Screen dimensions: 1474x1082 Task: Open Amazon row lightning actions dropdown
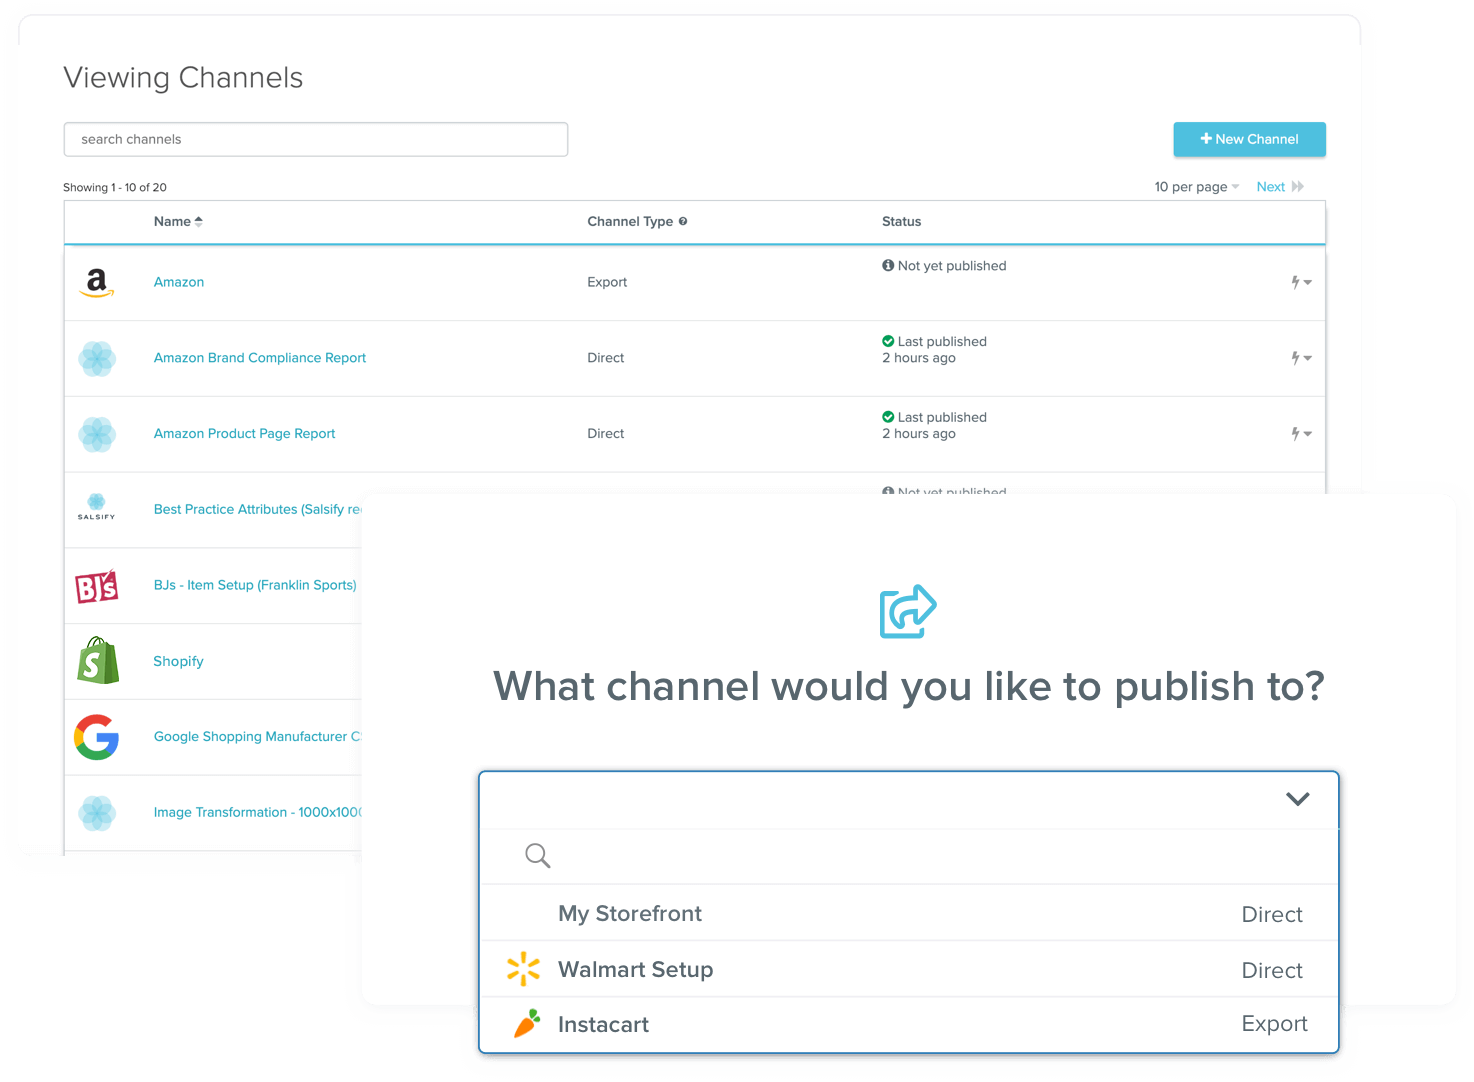[x=1300, y=283]
